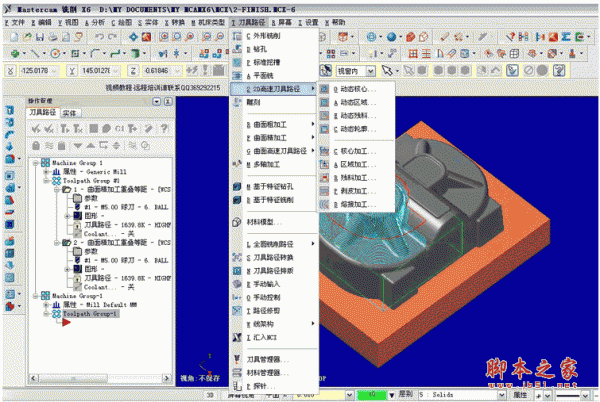Click the X coordinate lock button

tap(10, 71)
